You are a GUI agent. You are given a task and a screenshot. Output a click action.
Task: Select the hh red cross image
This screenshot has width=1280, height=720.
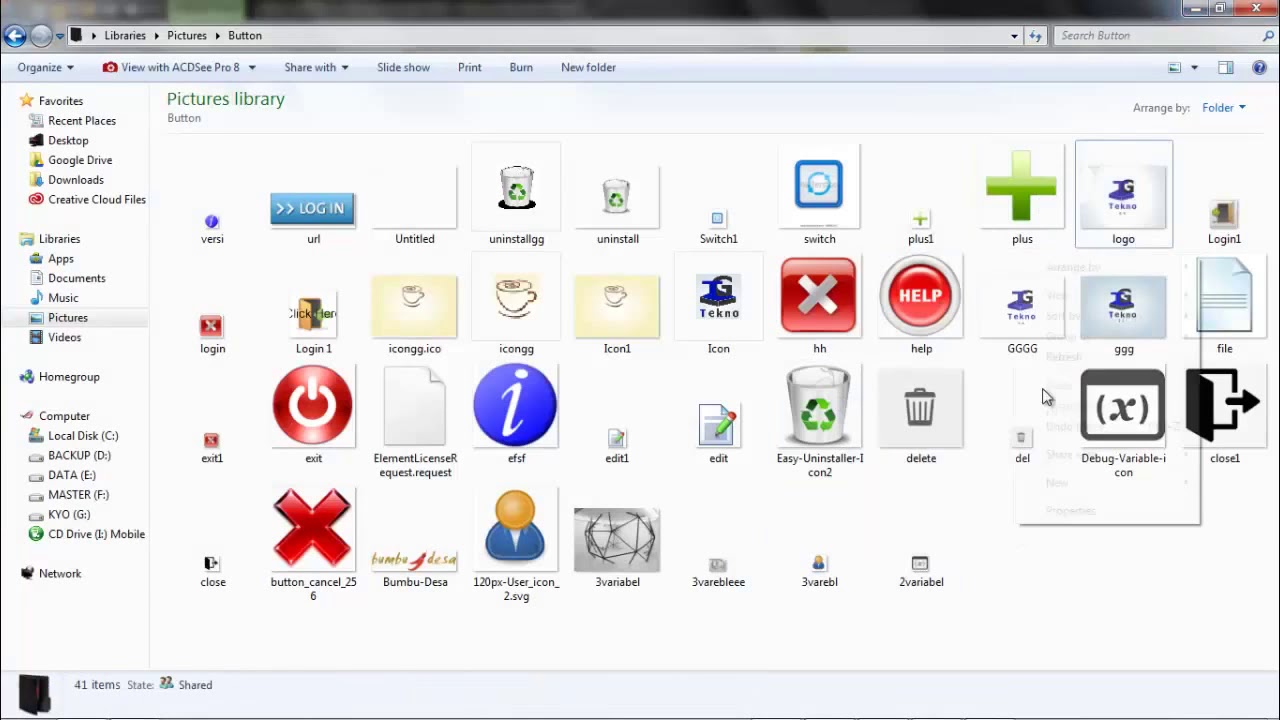point(818,295)
